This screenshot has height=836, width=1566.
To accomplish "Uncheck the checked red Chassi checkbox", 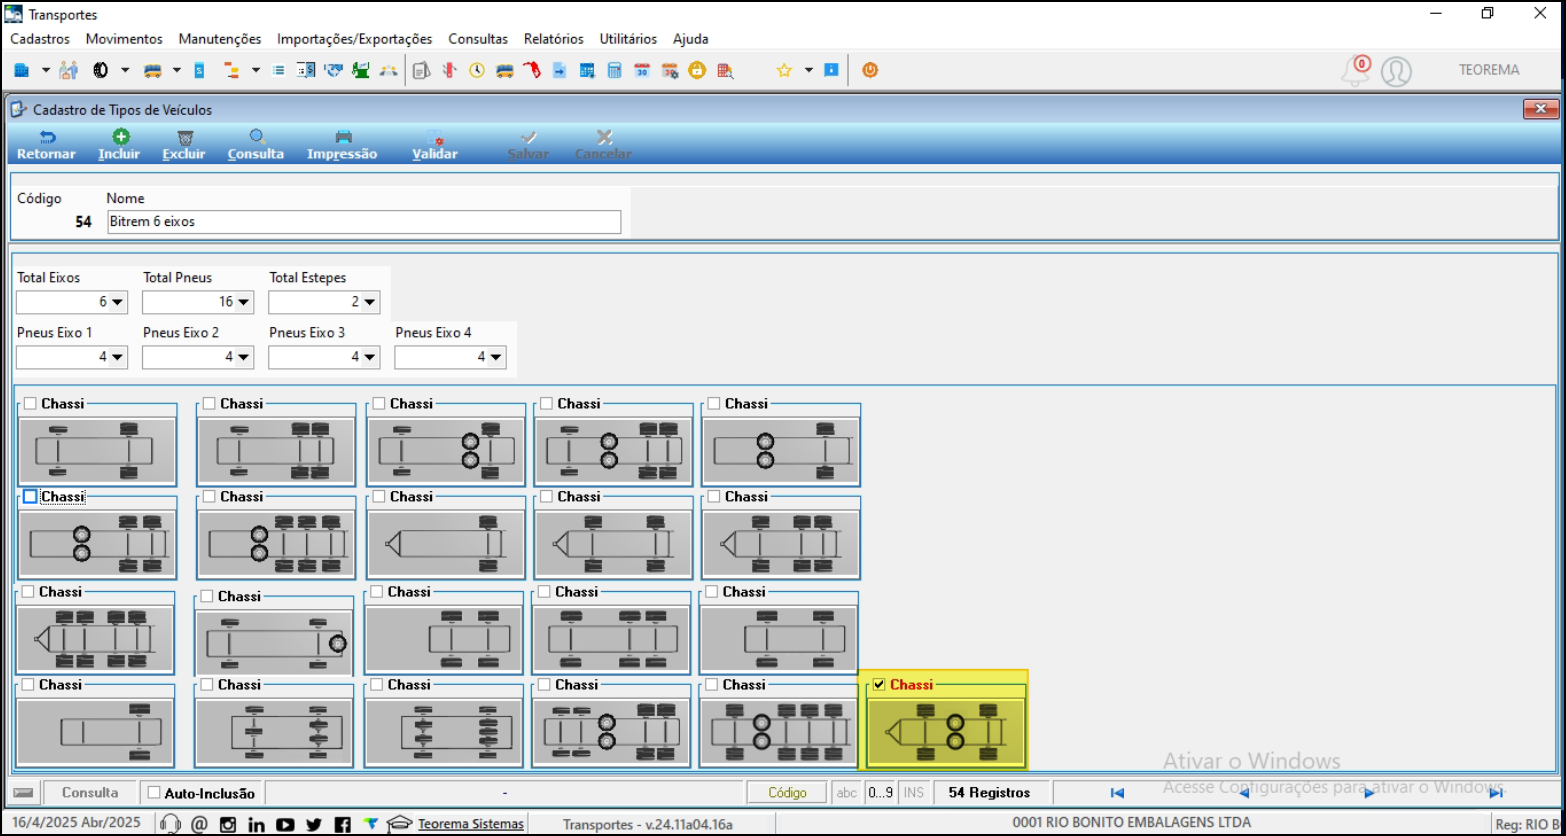I will point(879,685).
